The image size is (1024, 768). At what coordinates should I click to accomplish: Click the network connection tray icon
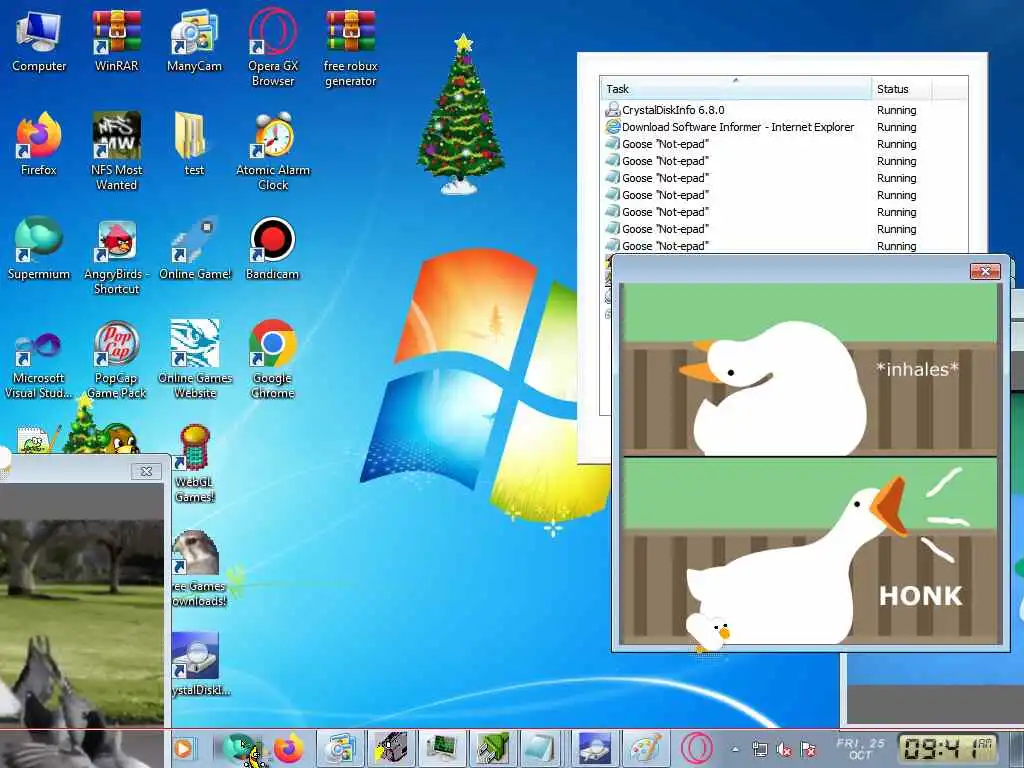760,750
